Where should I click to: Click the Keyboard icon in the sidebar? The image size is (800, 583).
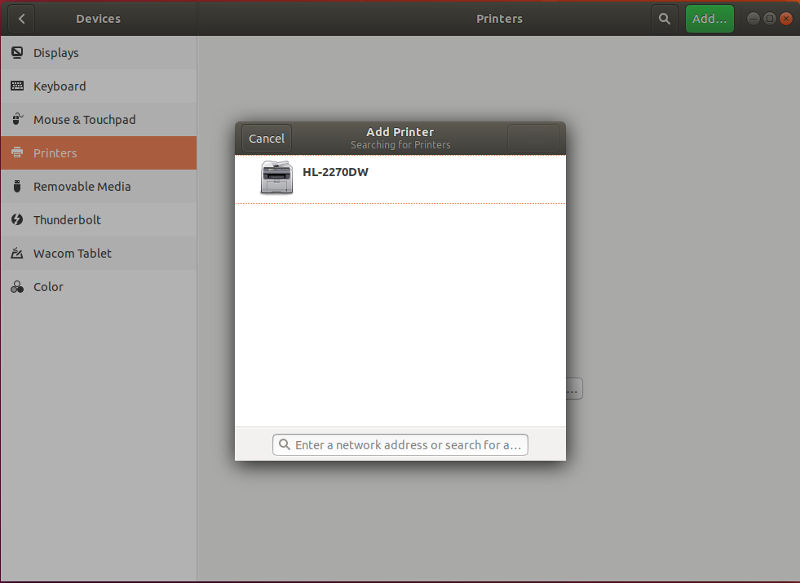click(x=17, y=86)
